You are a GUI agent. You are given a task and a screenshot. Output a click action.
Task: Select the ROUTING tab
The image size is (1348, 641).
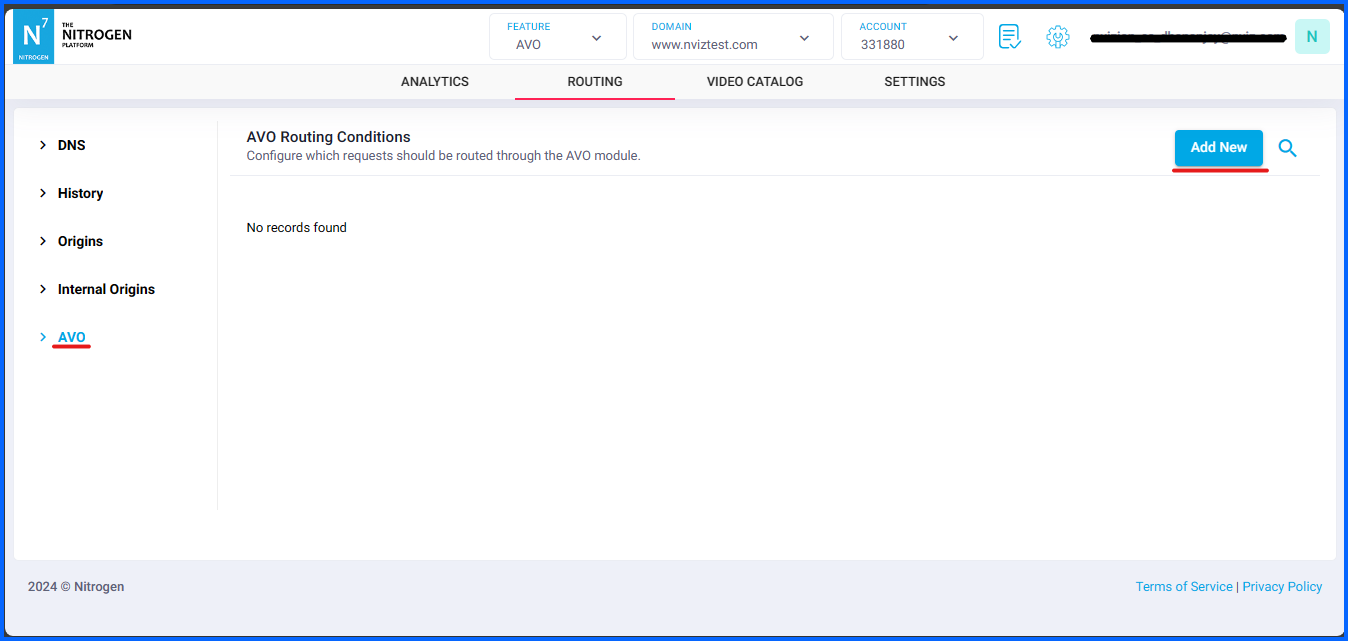[594, 81]
